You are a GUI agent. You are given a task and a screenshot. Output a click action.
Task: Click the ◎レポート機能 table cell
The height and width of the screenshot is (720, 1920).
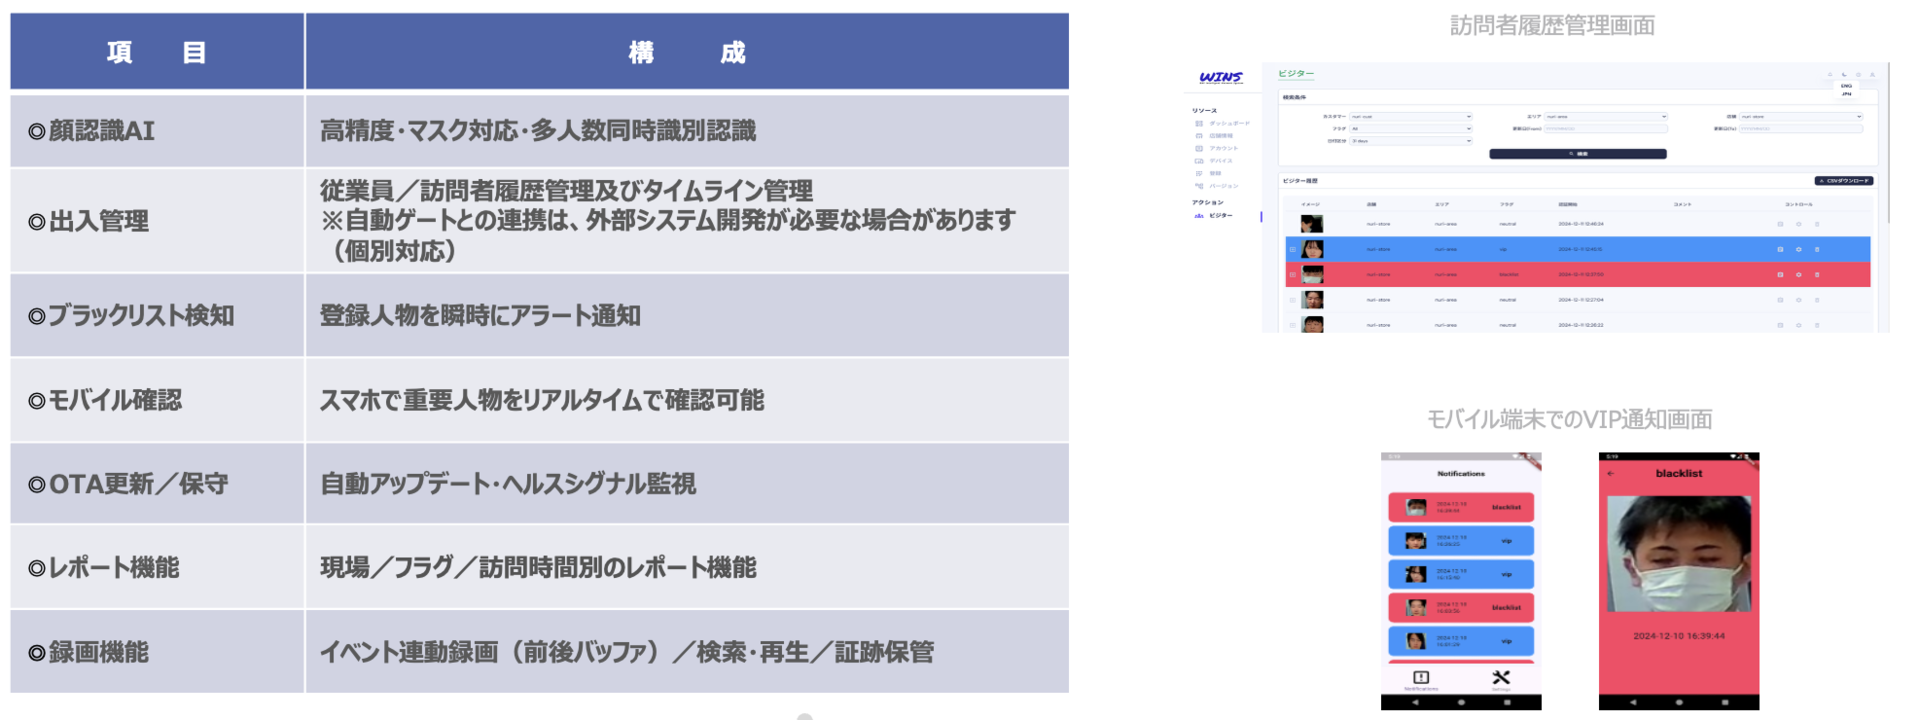pos(157,568)
